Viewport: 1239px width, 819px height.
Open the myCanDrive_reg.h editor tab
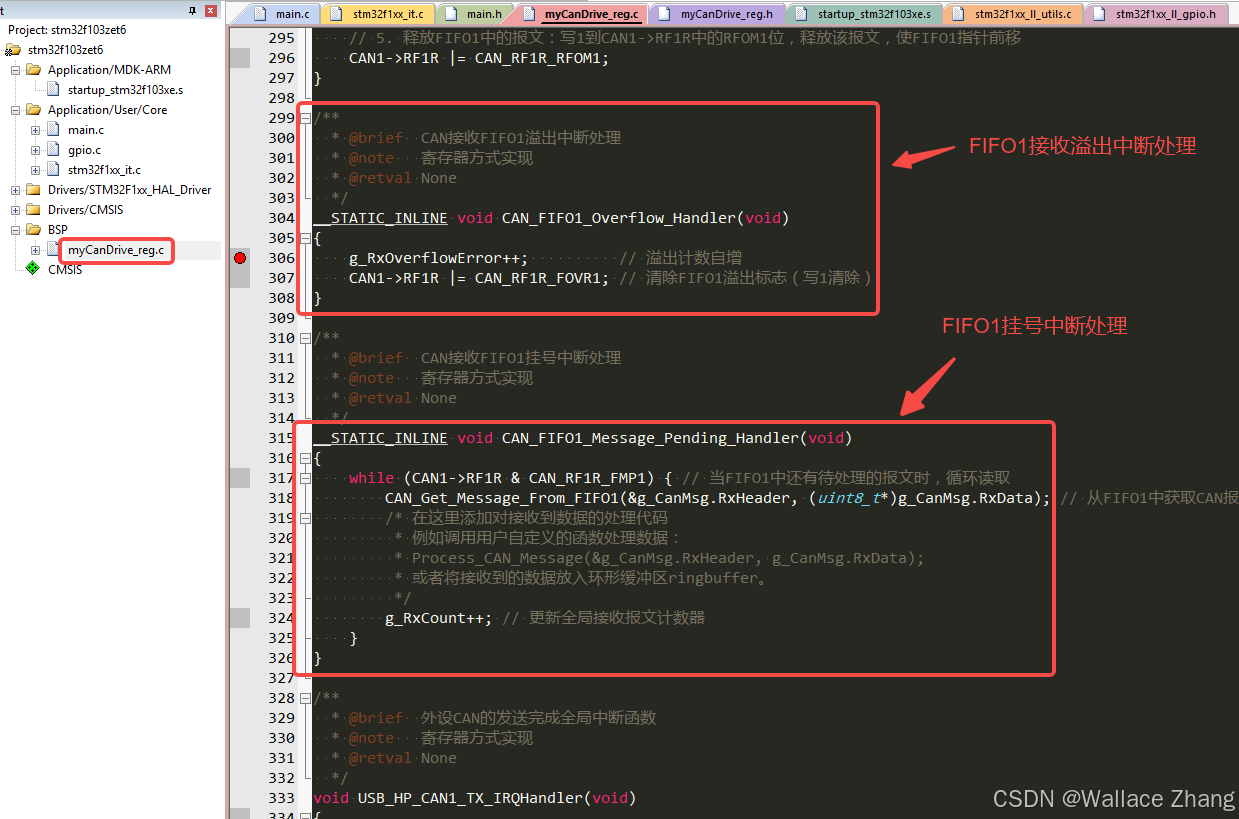tap(717, 14)
